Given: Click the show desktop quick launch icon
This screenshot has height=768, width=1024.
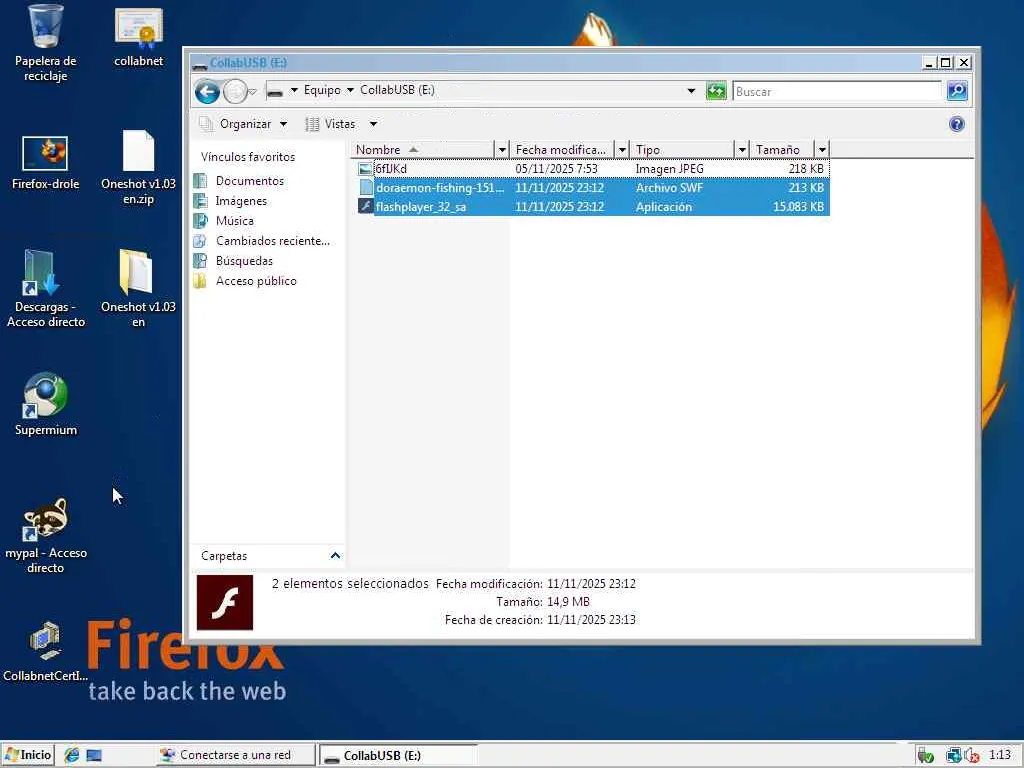Looking at the screenshot, I should point(94,756).
